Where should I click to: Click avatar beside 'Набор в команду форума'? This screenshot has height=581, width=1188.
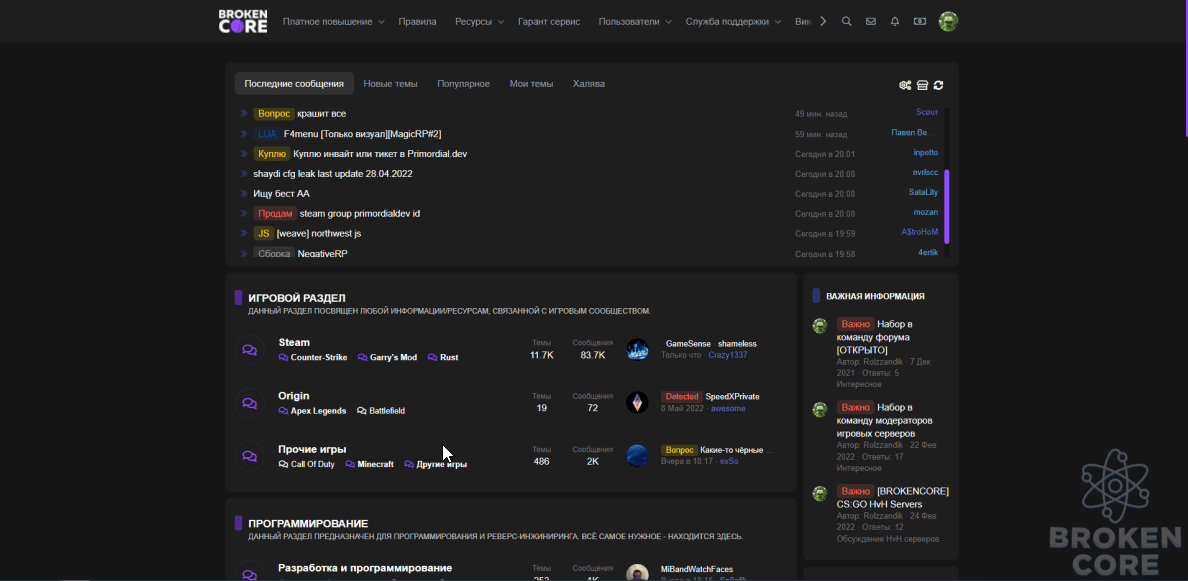click(819, 326)
